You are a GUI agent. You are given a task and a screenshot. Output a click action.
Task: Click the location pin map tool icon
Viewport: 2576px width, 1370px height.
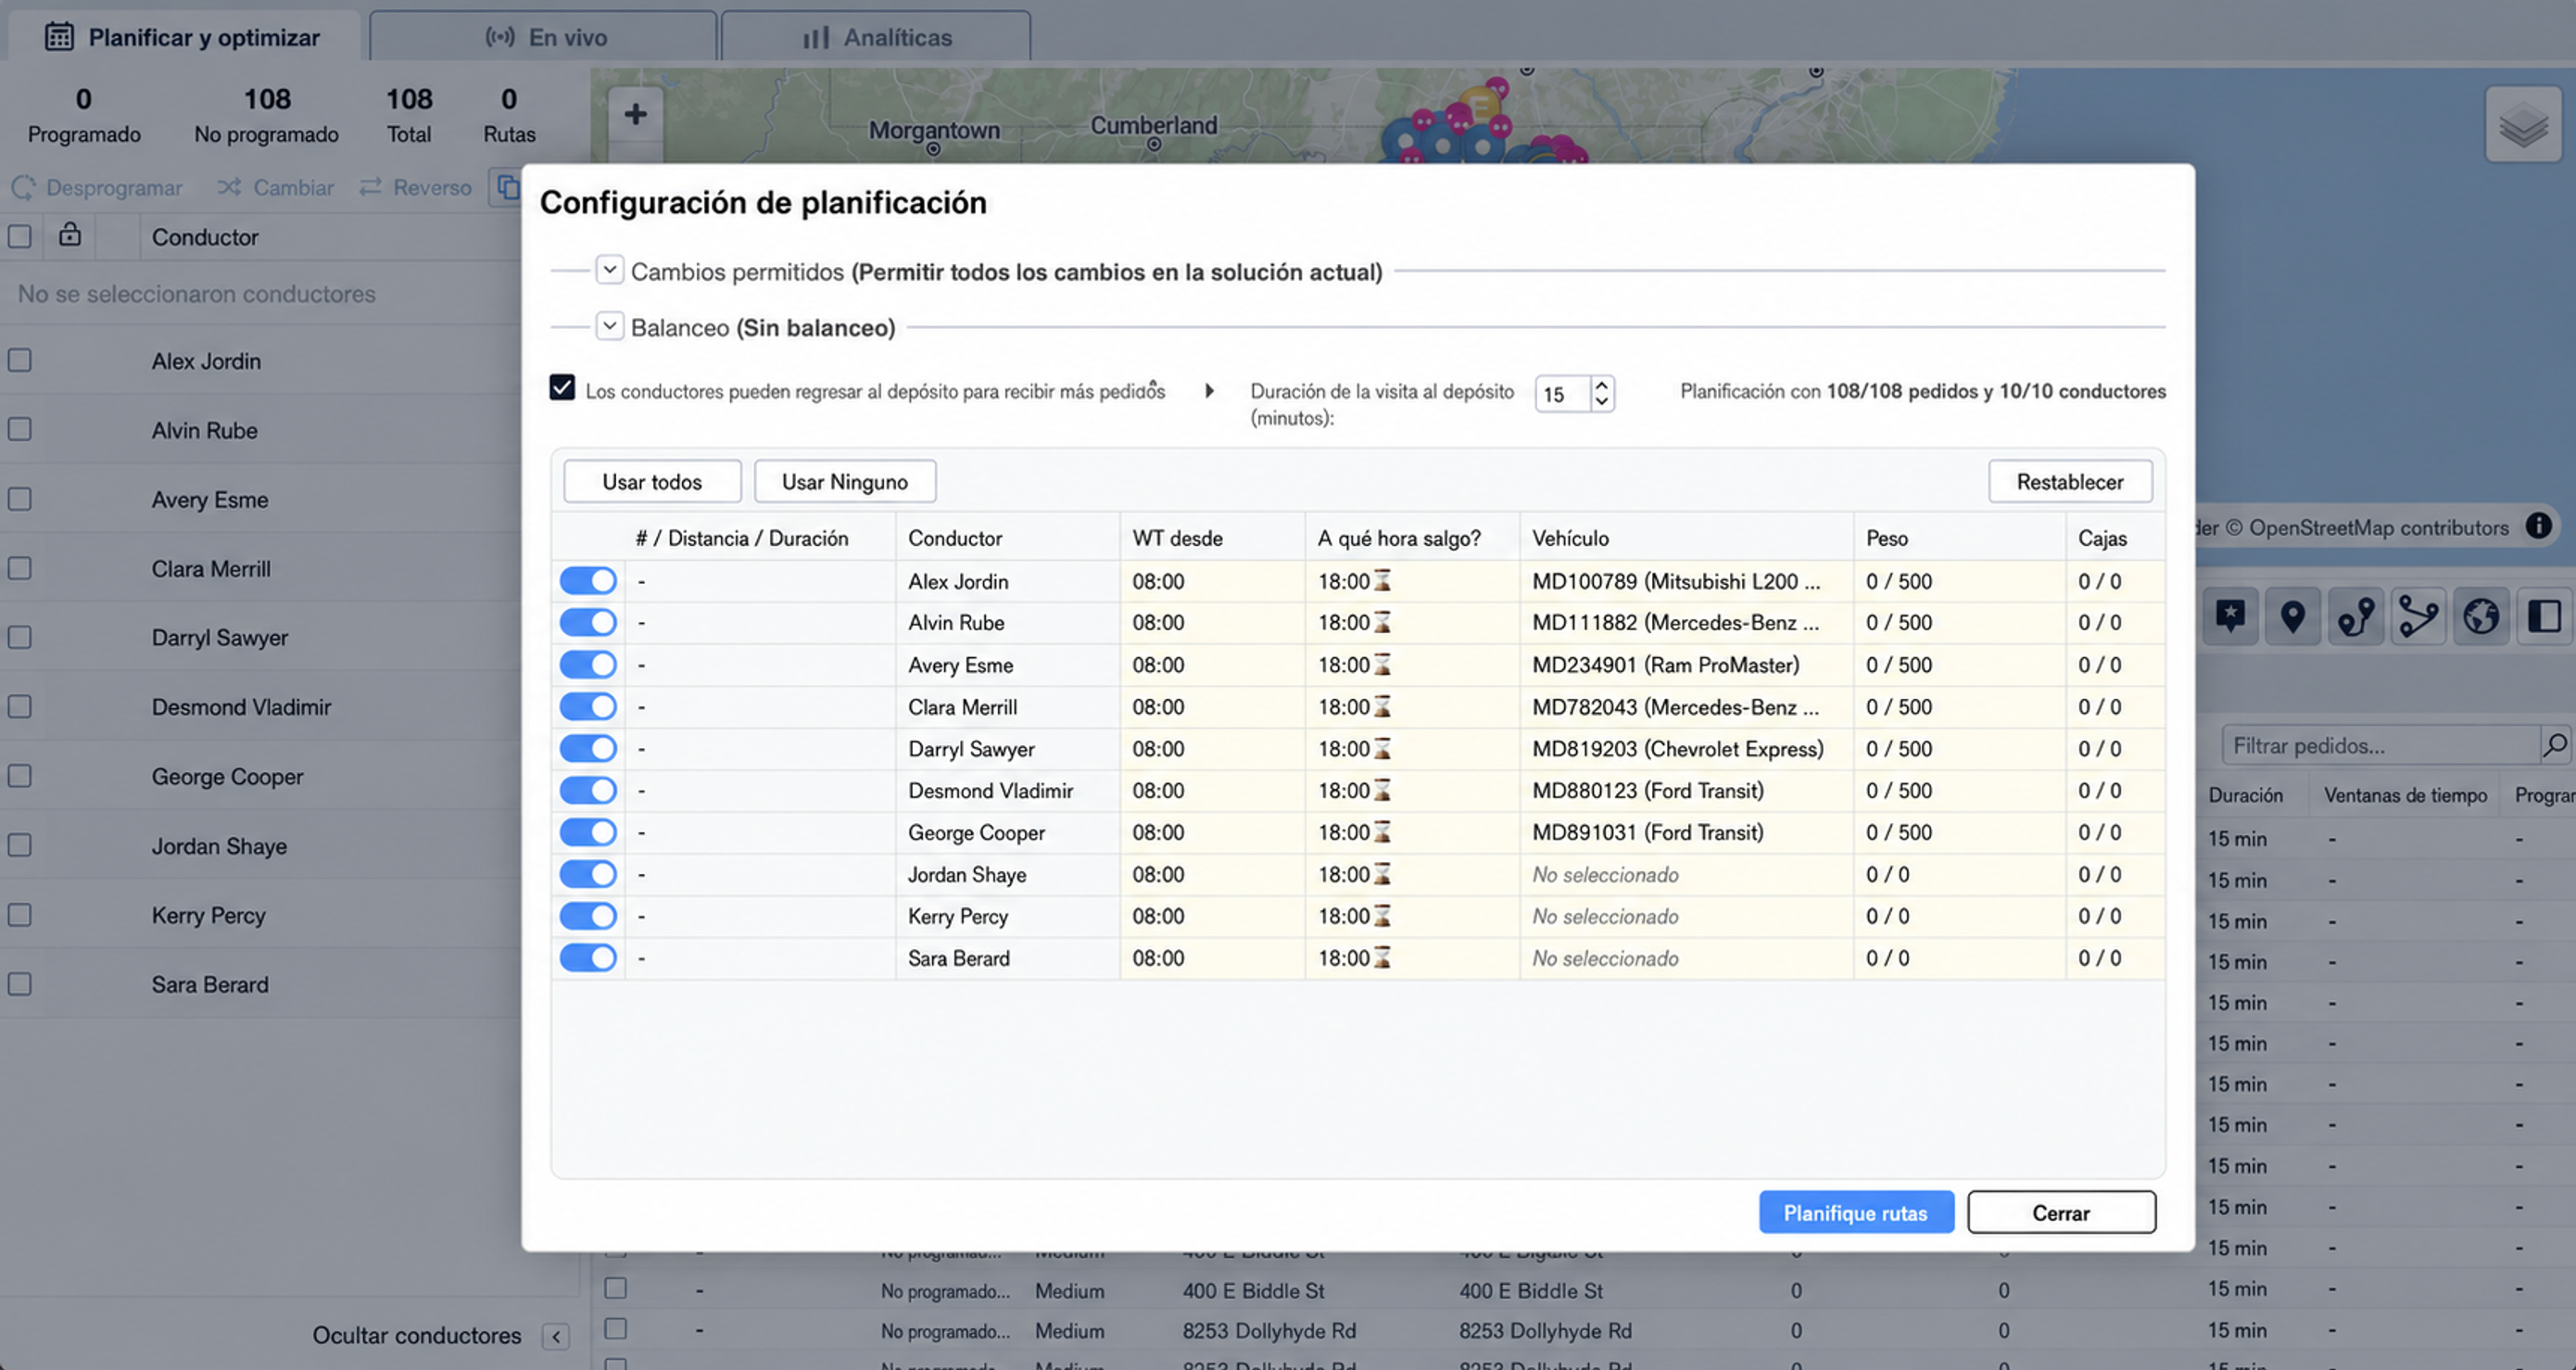2293,616
